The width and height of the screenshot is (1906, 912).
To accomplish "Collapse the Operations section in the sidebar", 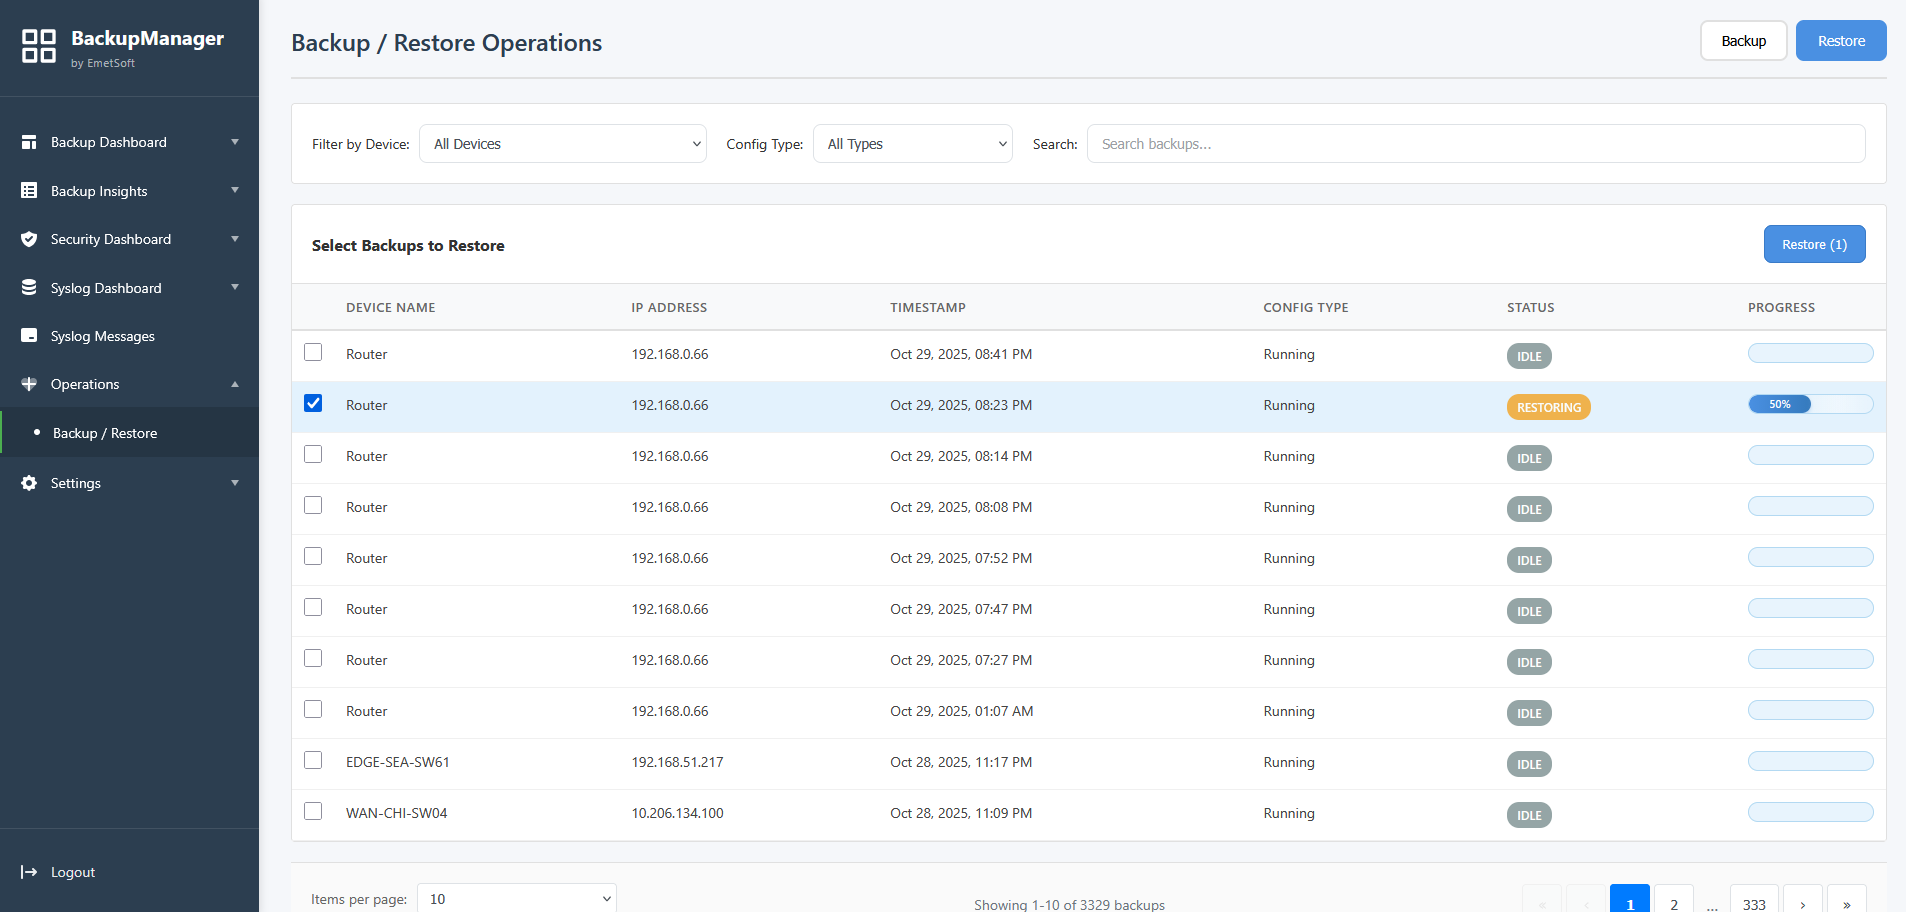I will [234, 383].
